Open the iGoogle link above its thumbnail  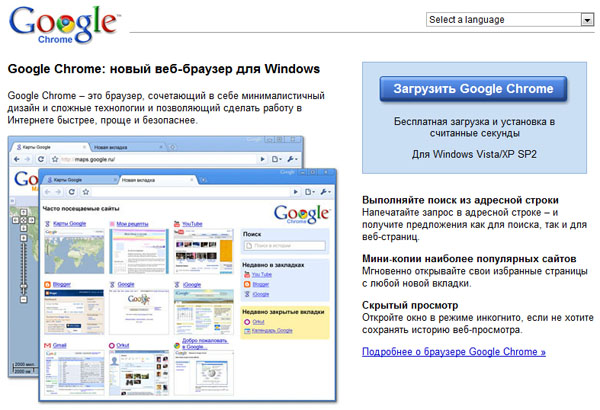click(x=192, y=284)
